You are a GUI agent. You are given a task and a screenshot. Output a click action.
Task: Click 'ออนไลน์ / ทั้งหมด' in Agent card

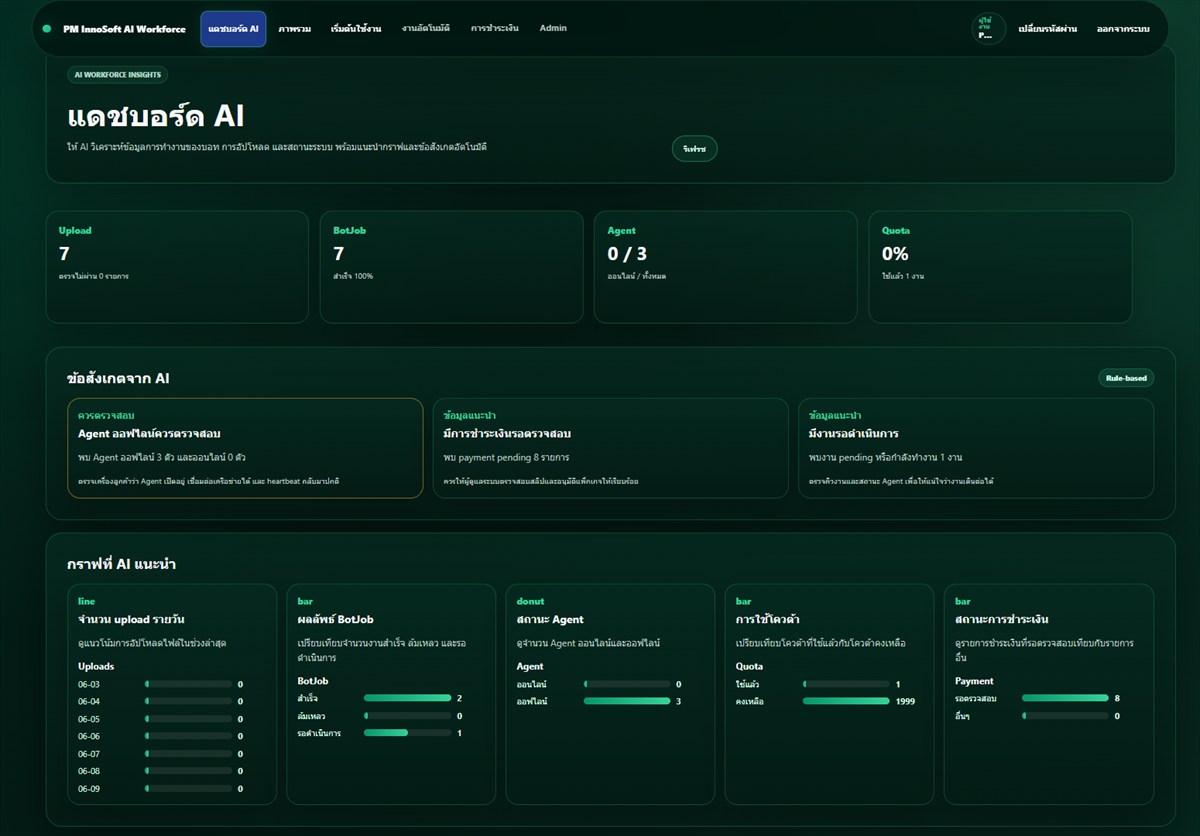(x=637, y=276)
